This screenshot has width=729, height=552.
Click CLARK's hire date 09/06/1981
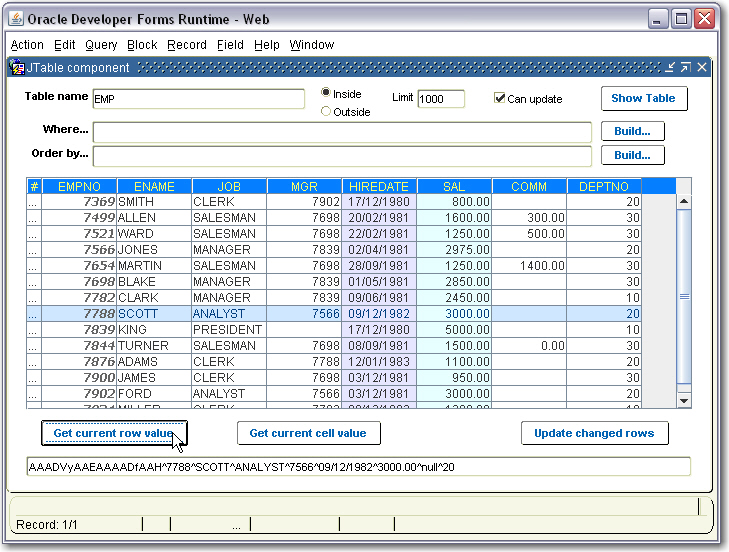(x=379, y=298)
